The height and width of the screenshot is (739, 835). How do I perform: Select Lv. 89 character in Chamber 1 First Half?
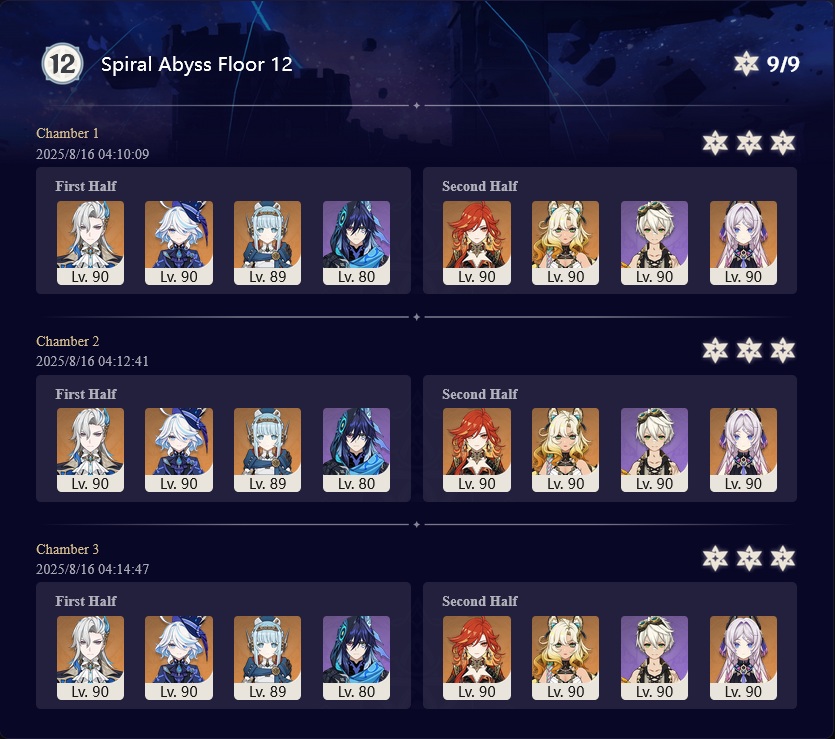pyautogui.click(x=267, y=243)
